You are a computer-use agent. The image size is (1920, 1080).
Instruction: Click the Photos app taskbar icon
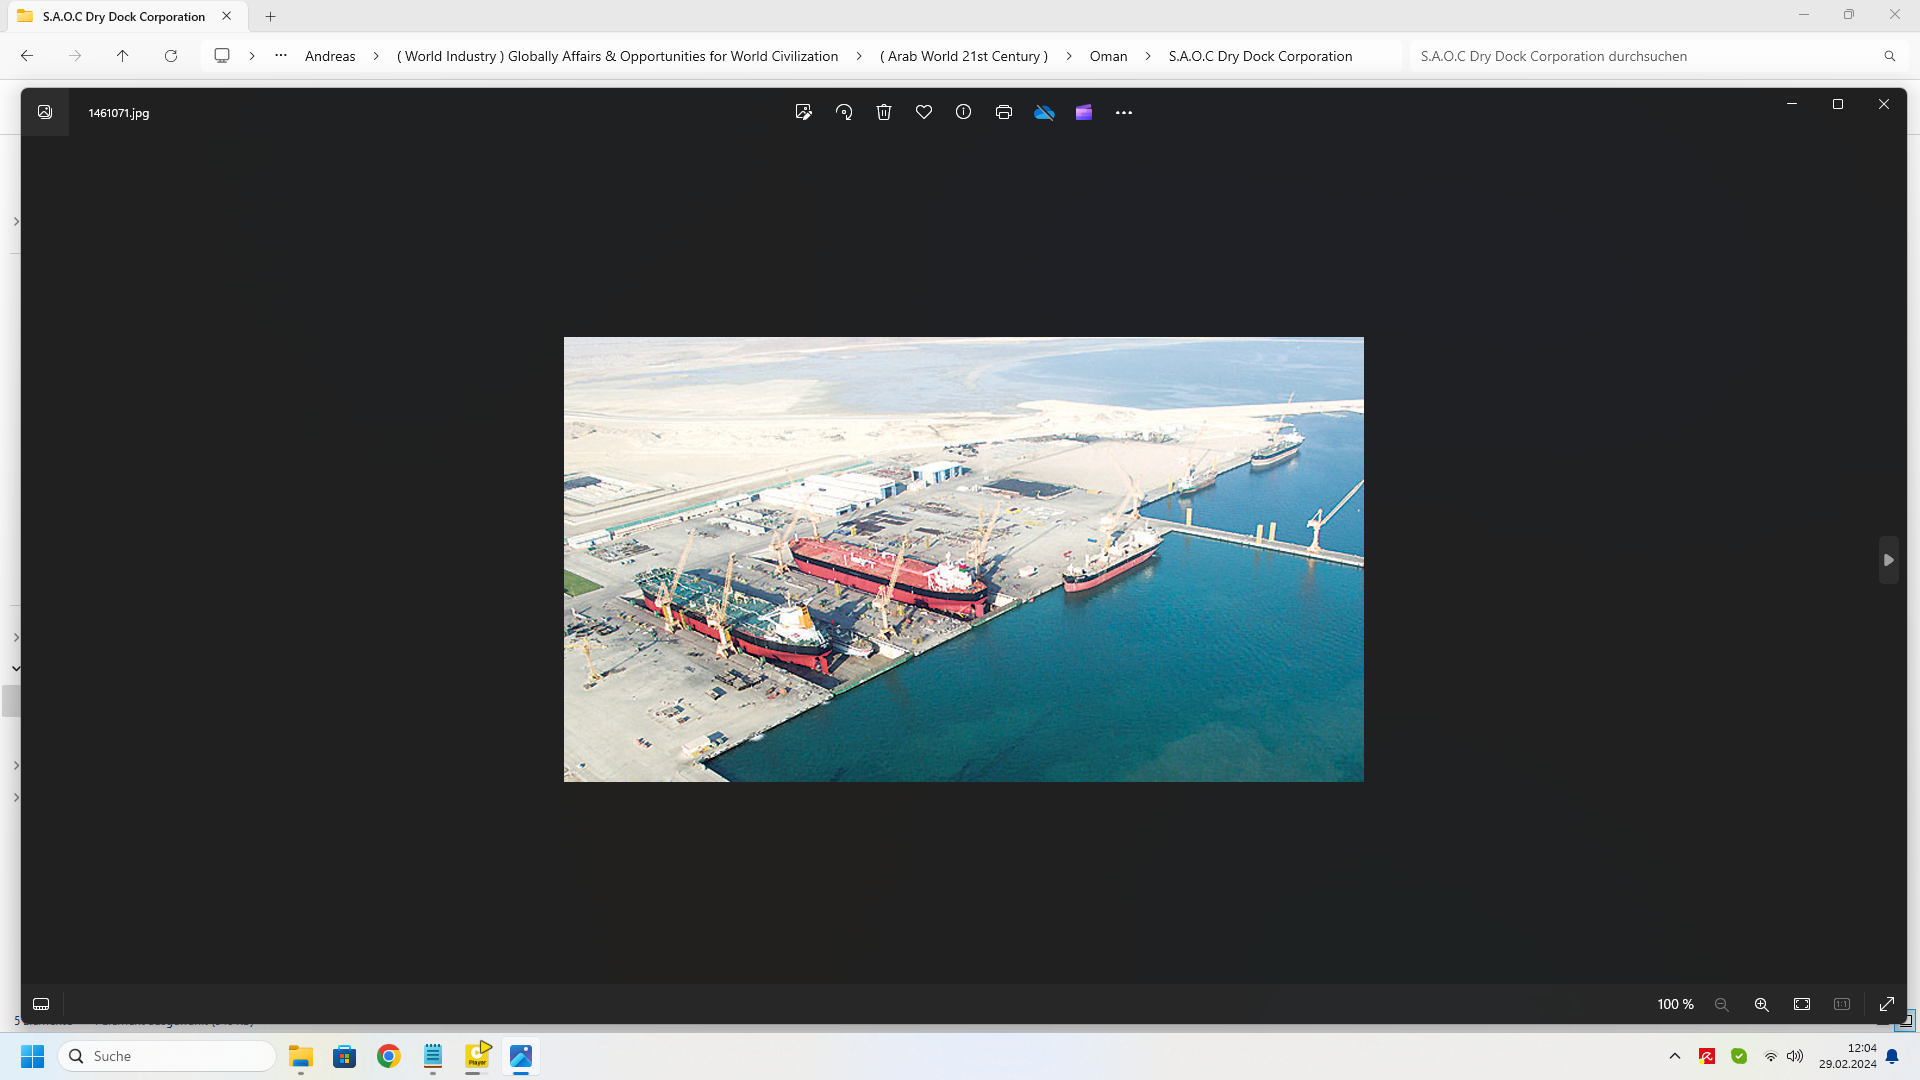pyautogui.click(x=521, y=1056)
